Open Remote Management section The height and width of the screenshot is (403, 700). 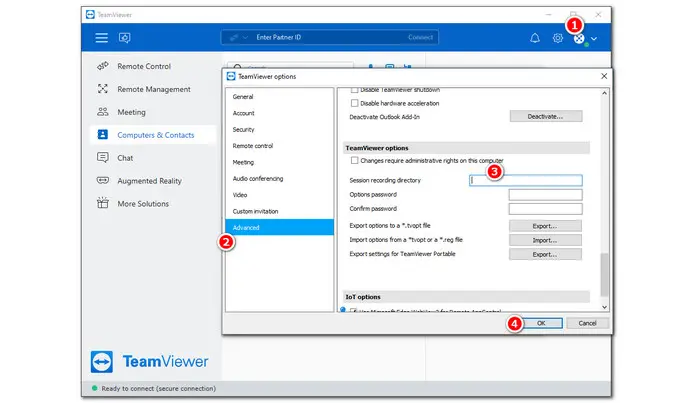pyautogui.click(x=154, y=89)
